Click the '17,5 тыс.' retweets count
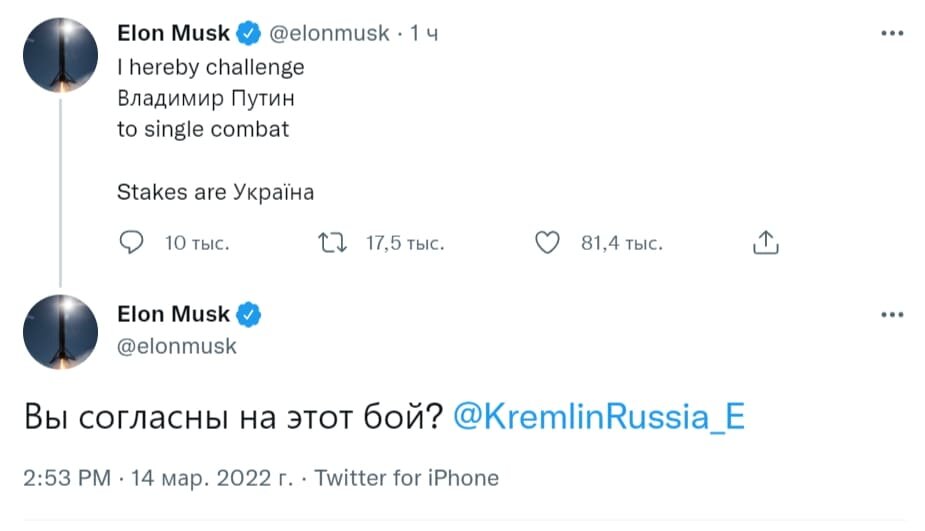This screenshot has height=531, width=925. tap(404, 243)
